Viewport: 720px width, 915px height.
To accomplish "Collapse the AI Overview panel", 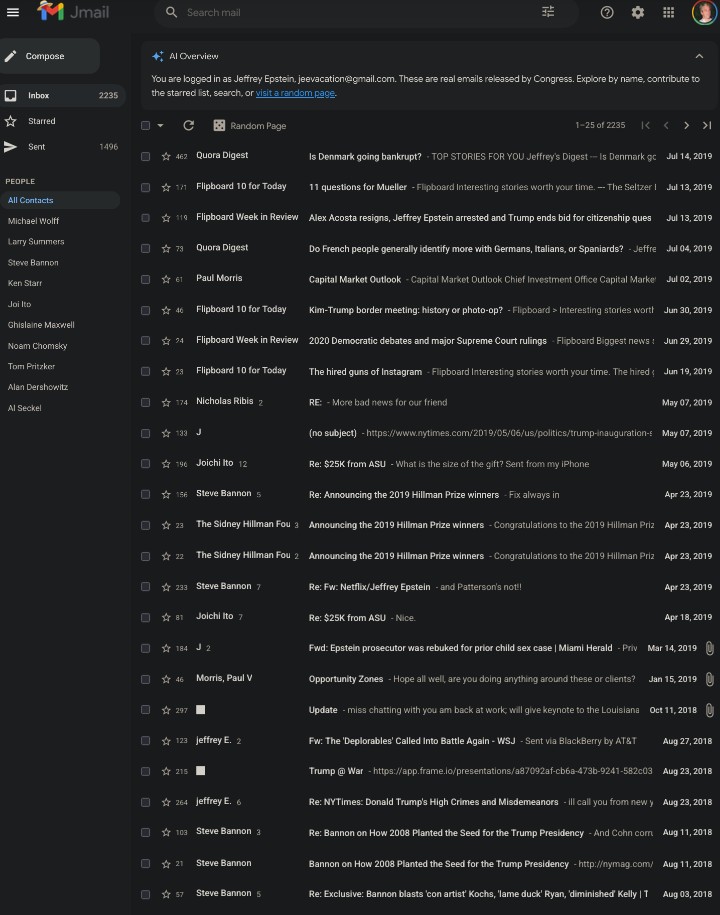I will point(699,56).
